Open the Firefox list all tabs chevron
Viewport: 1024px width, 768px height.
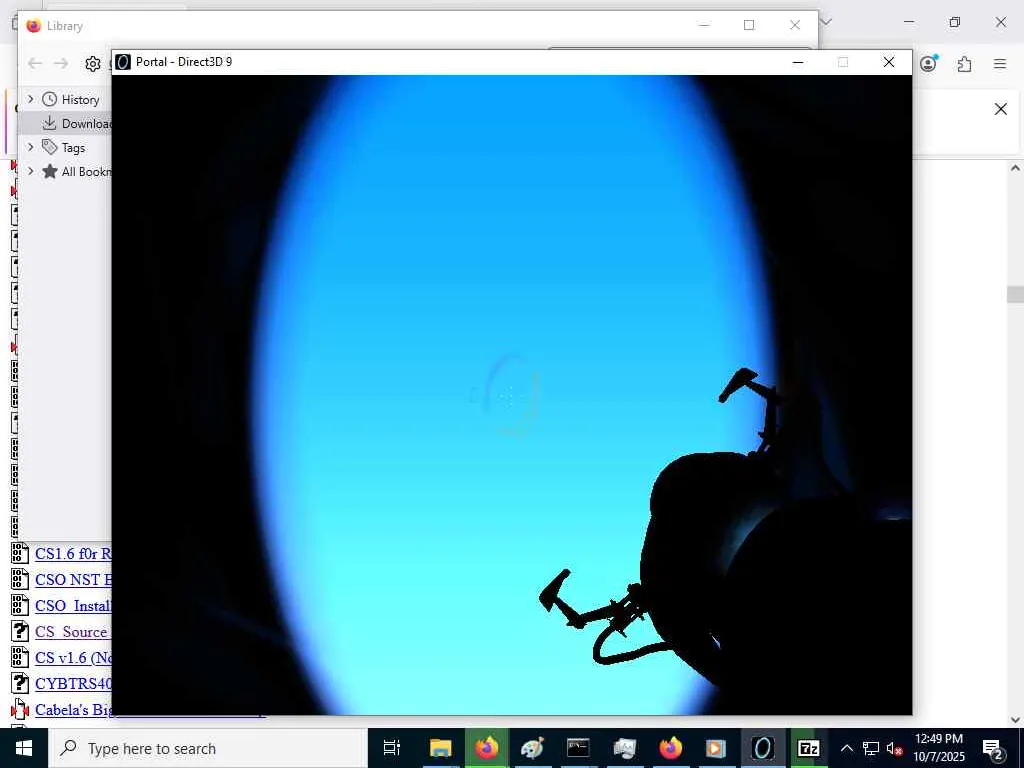pyautogui.click(x=825, y=22)
